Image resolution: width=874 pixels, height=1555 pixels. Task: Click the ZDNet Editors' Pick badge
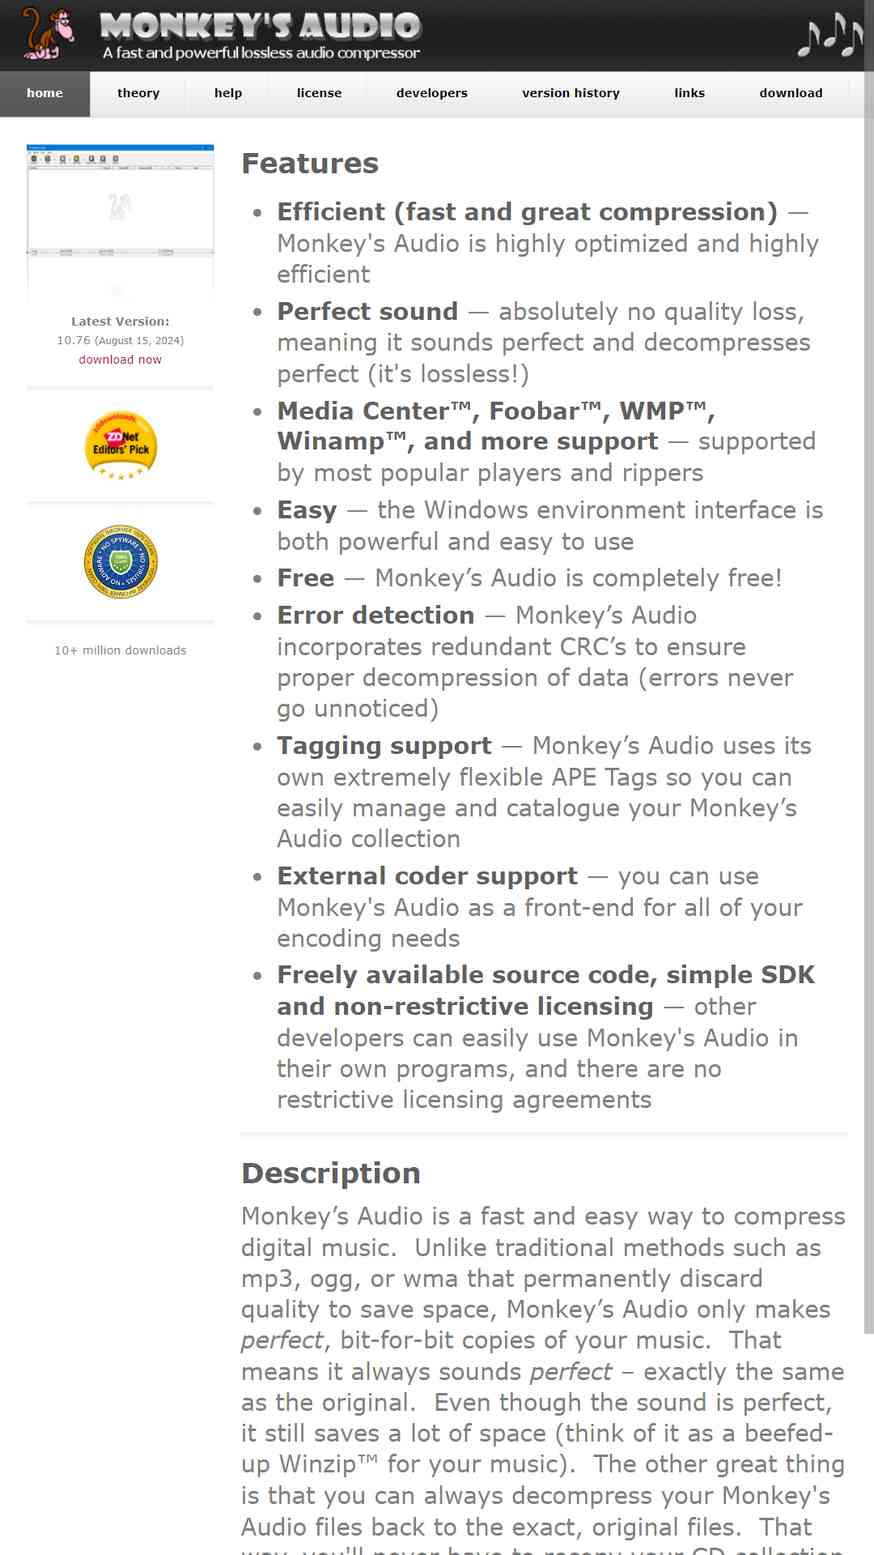pyautogui.click(x=121, y=445)
